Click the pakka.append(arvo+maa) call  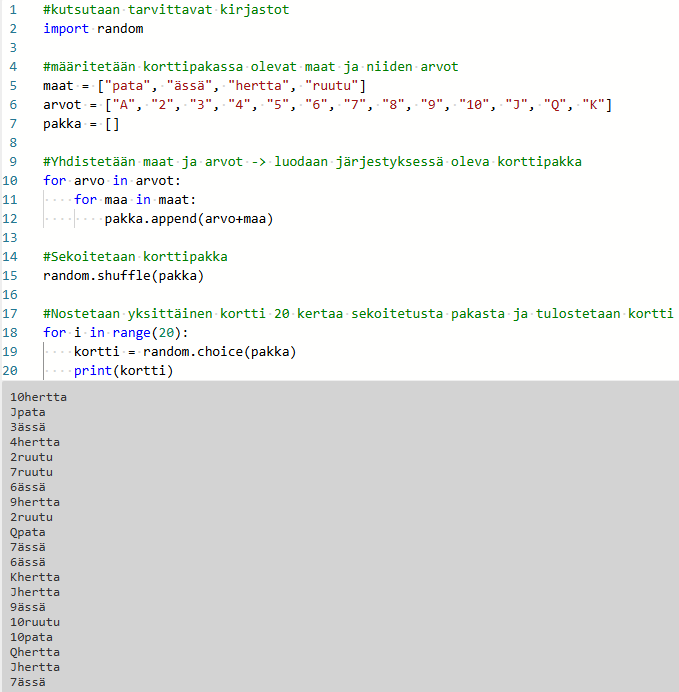tap(189, 219)
